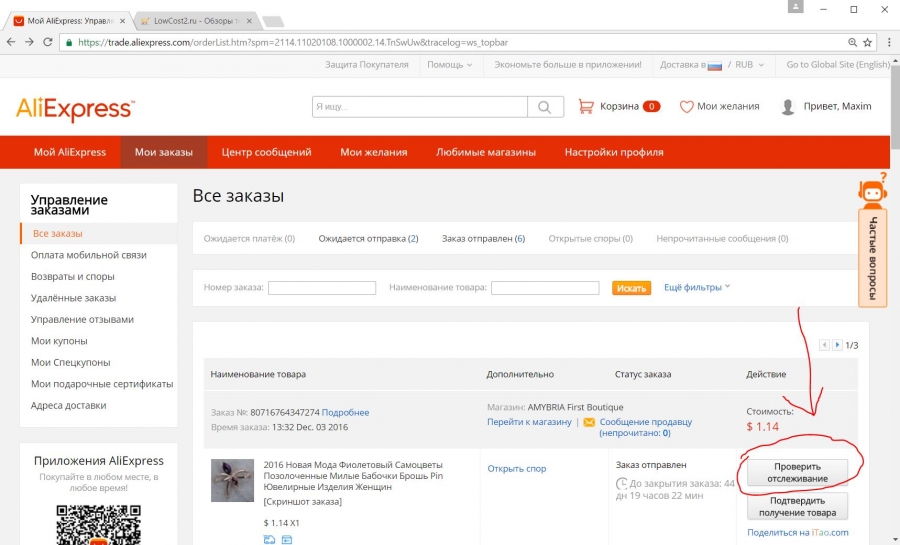Click the user profile avatar icon
900x545 pixels.
click(x=788, y=107)
